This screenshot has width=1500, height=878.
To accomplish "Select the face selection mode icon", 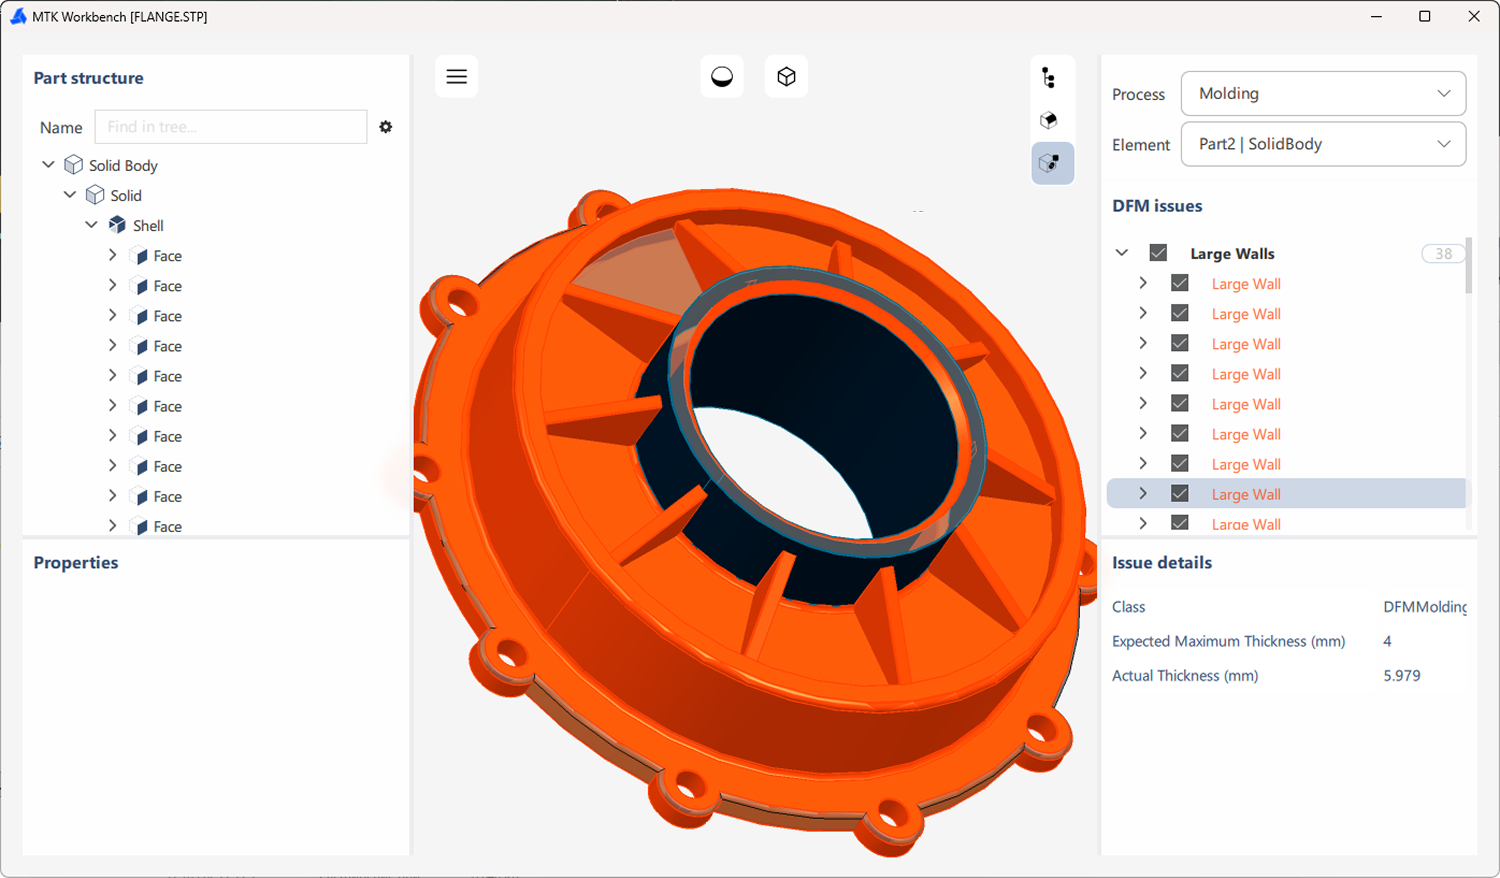I will [x=1051, y=119].
